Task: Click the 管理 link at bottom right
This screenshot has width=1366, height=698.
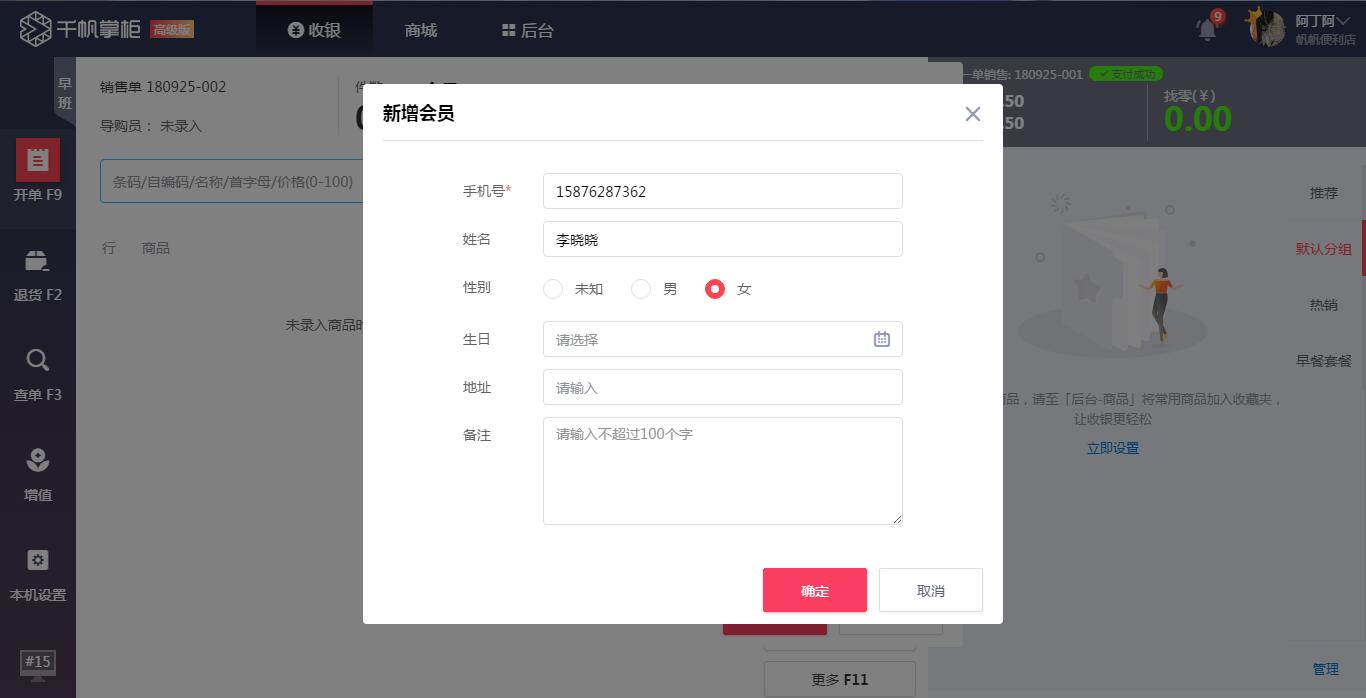Action: (x=1325, y=669)
